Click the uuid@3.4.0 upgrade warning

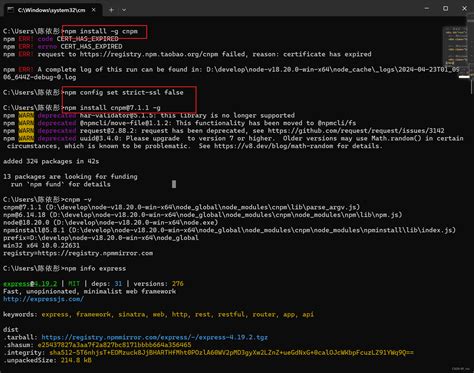tap(233, 138)
